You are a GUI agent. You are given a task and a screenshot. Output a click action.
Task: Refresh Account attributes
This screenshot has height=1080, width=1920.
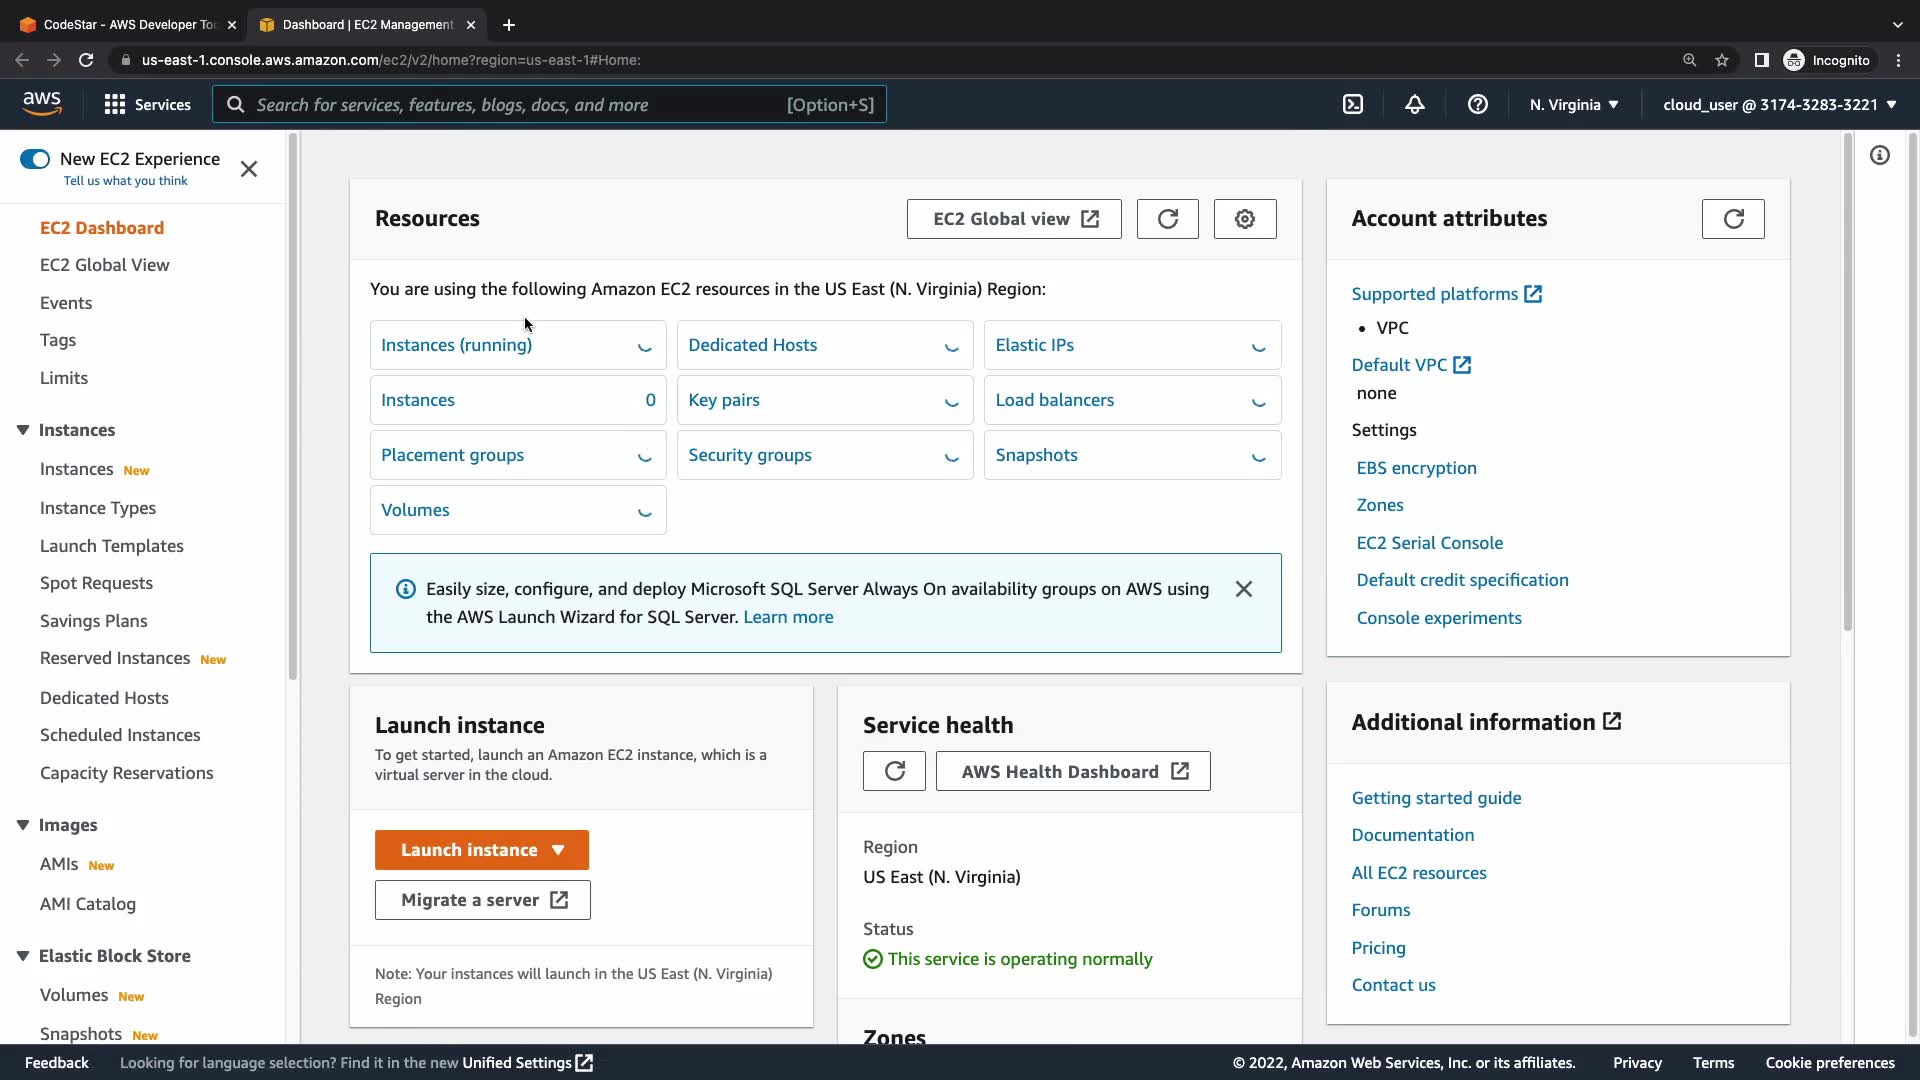point(1732,219)
